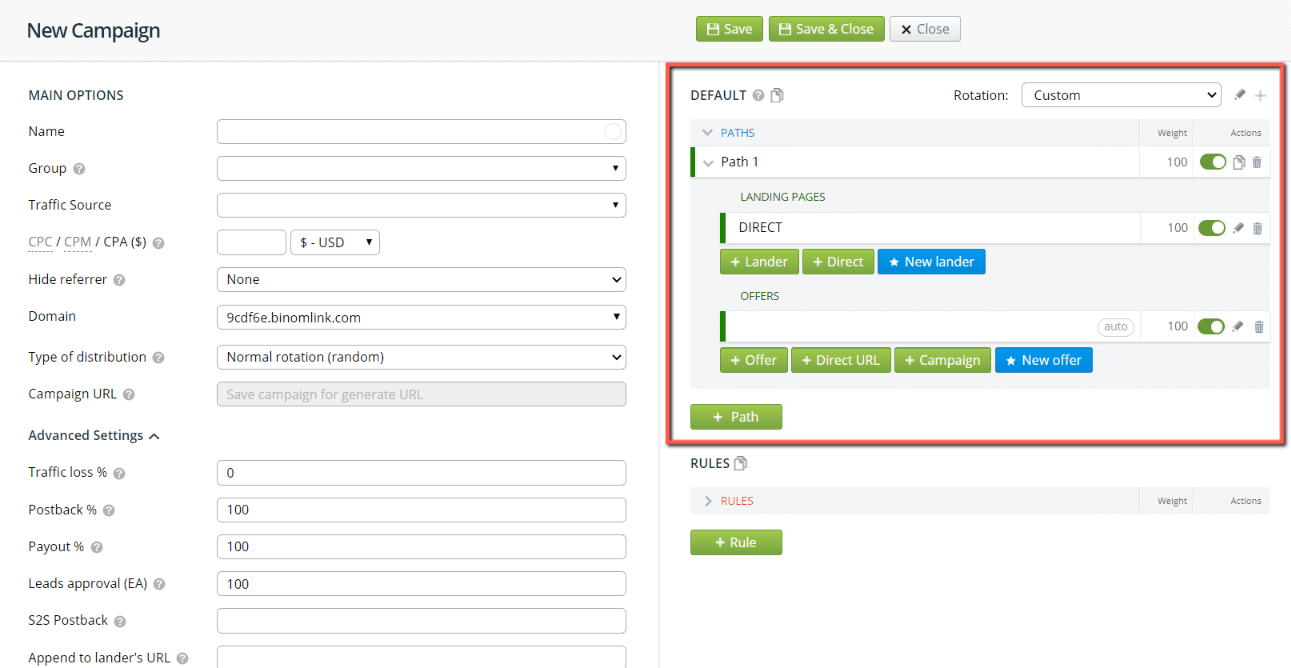This screenshot has height=668, width=1291.
Task: Disable the Path 1 toggle switch
Action: pyautogui.click(x=1212, y=162)
